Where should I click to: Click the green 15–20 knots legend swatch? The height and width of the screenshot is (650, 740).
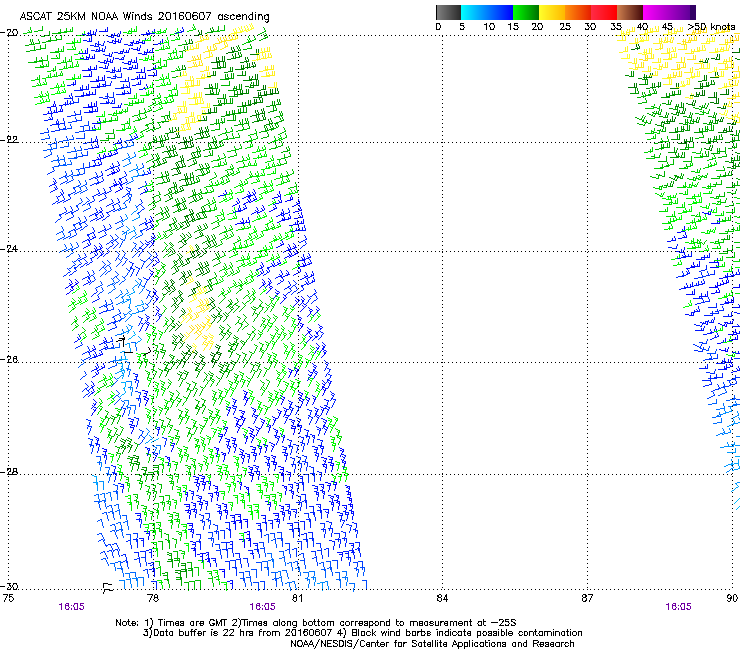coord(526,12)
